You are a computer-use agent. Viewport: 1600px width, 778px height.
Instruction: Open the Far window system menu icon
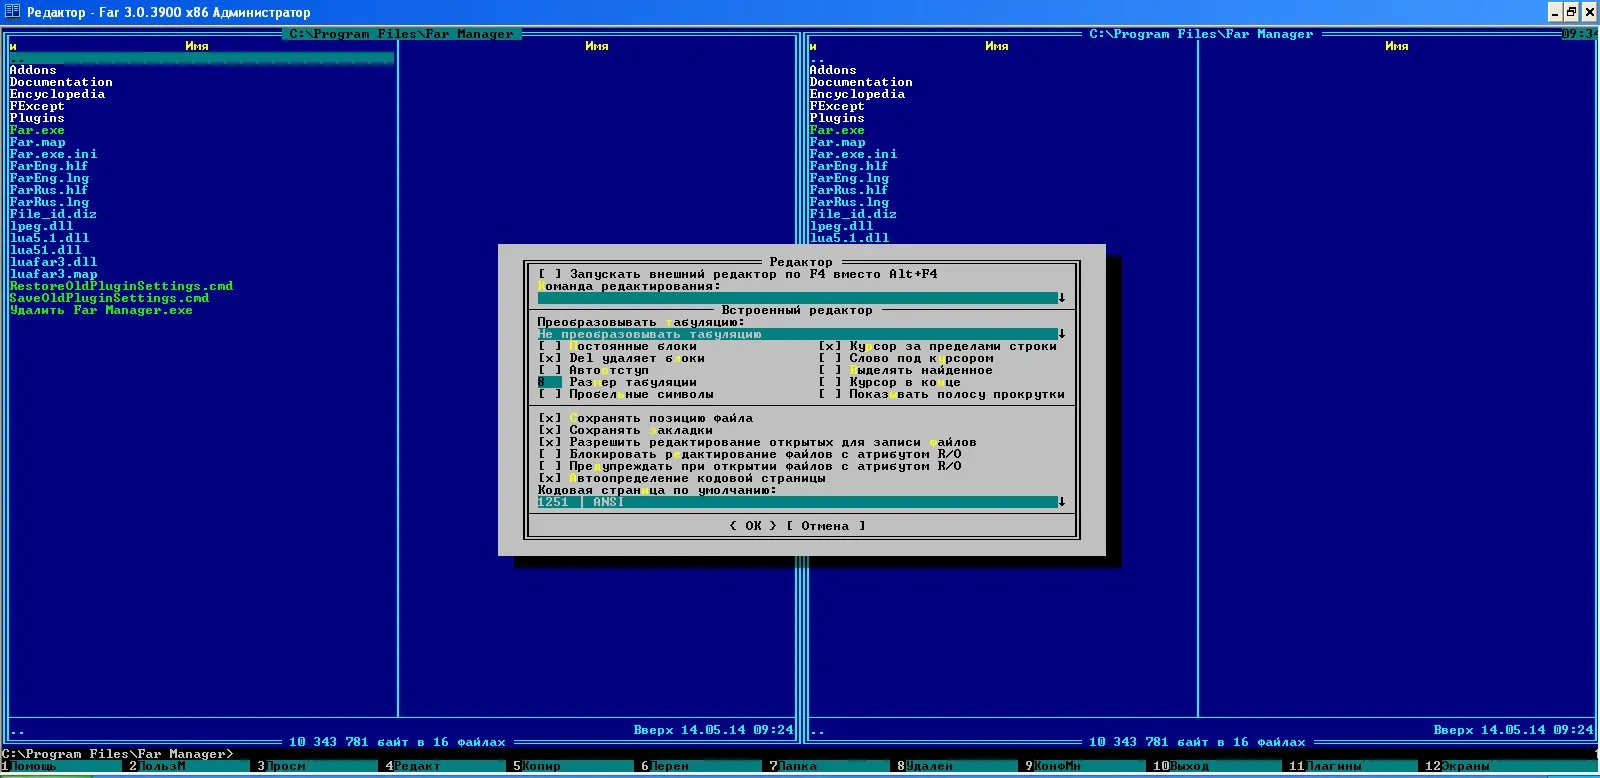12,12
